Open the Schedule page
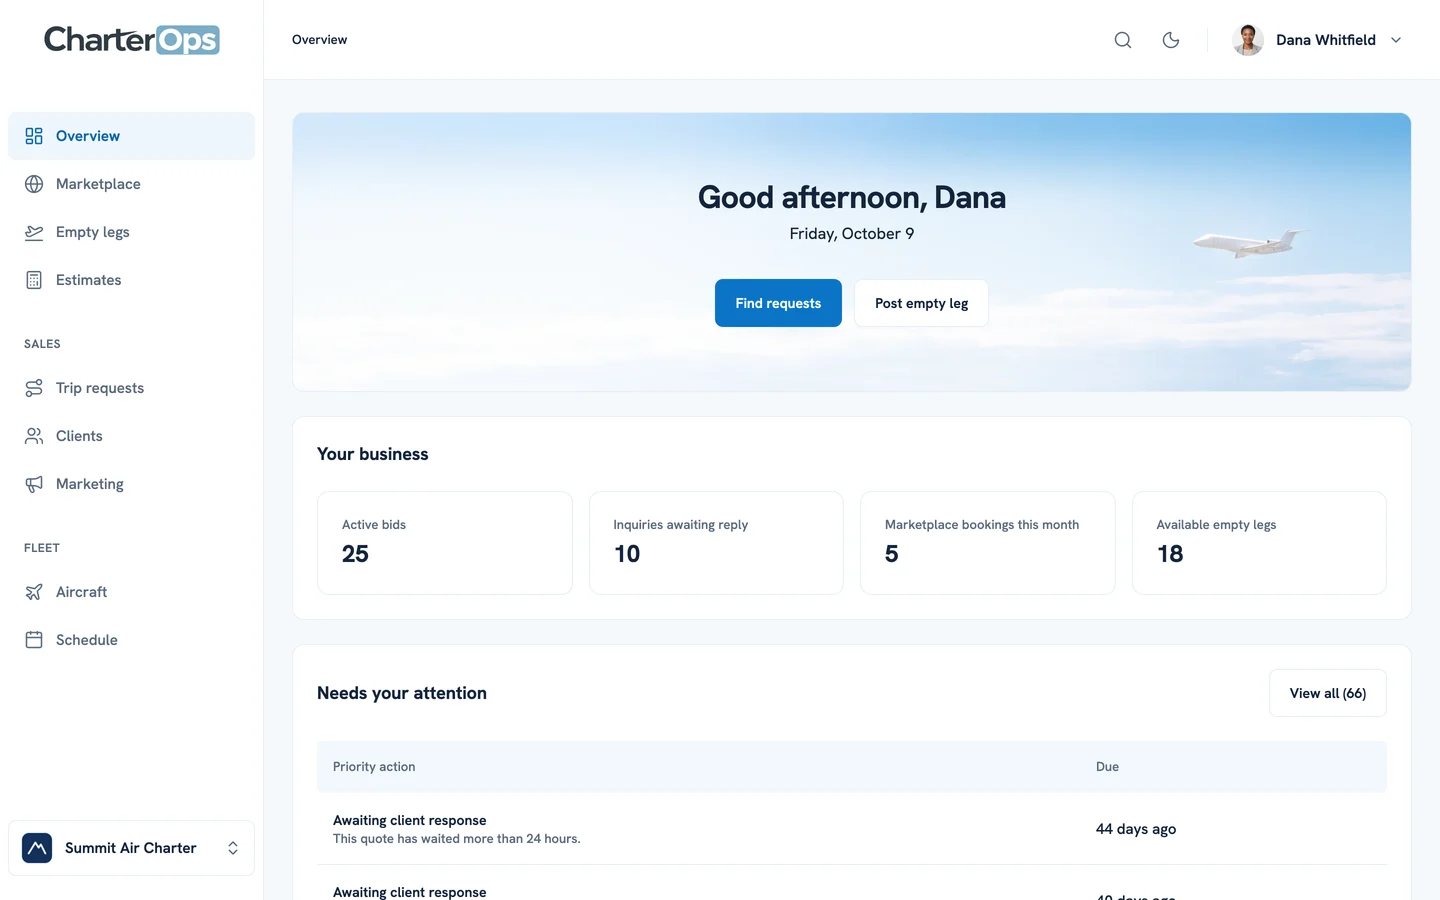The height and width of the screenshot is (900, 1440). point(131,640)
